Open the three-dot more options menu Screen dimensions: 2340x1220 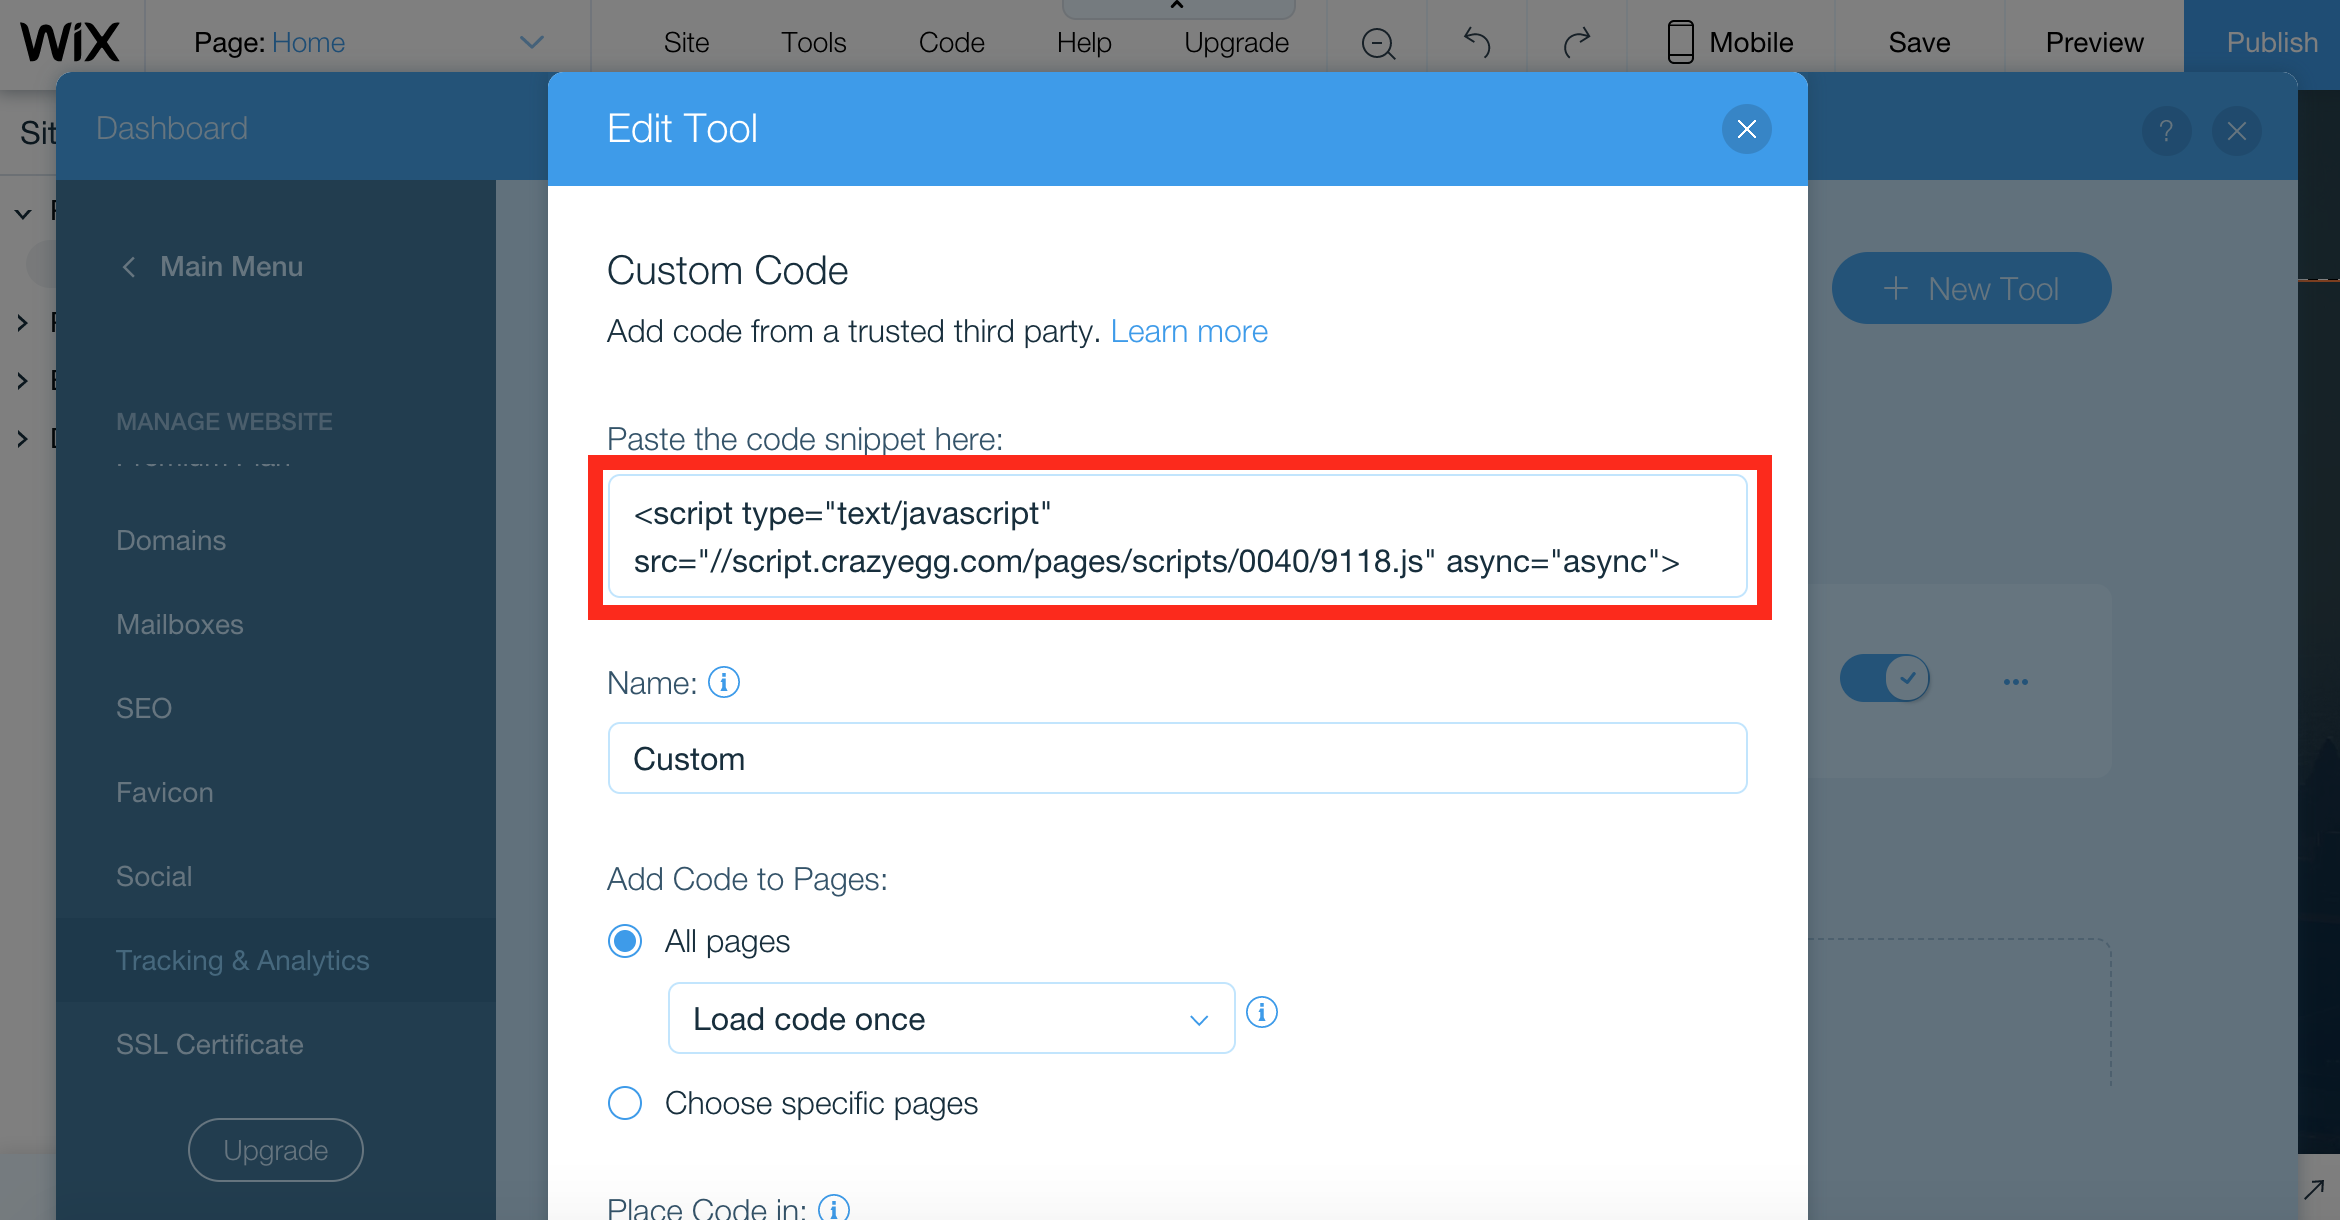2015,682
